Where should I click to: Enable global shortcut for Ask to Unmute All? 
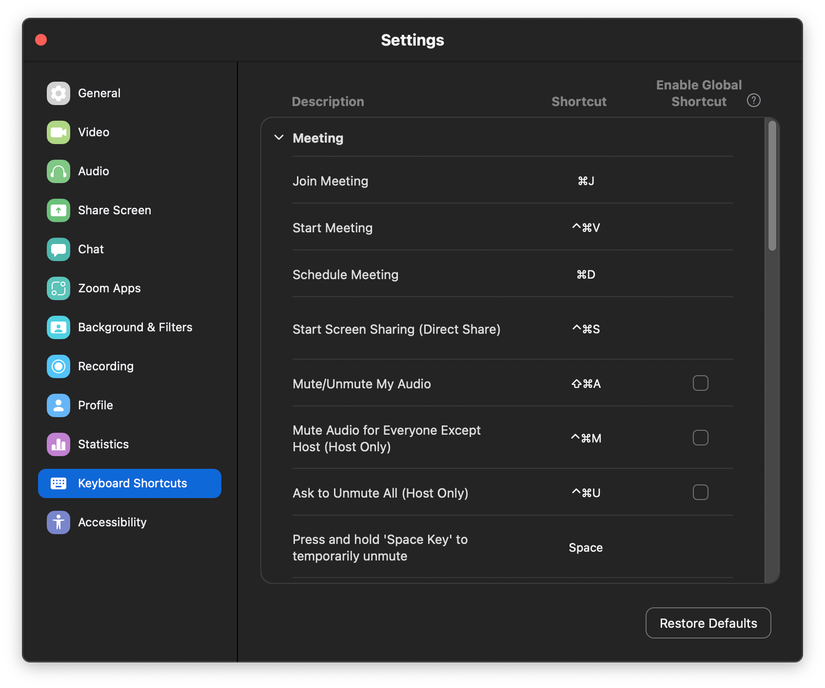pos(700,492)
